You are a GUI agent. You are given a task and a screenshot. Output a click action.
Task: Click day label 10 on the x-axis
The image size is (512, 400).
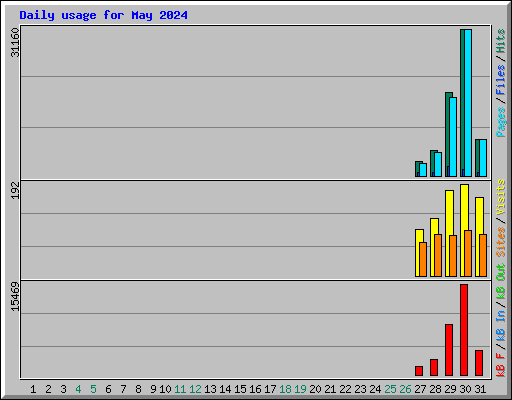pyautogui.click(x=165, y=389)
